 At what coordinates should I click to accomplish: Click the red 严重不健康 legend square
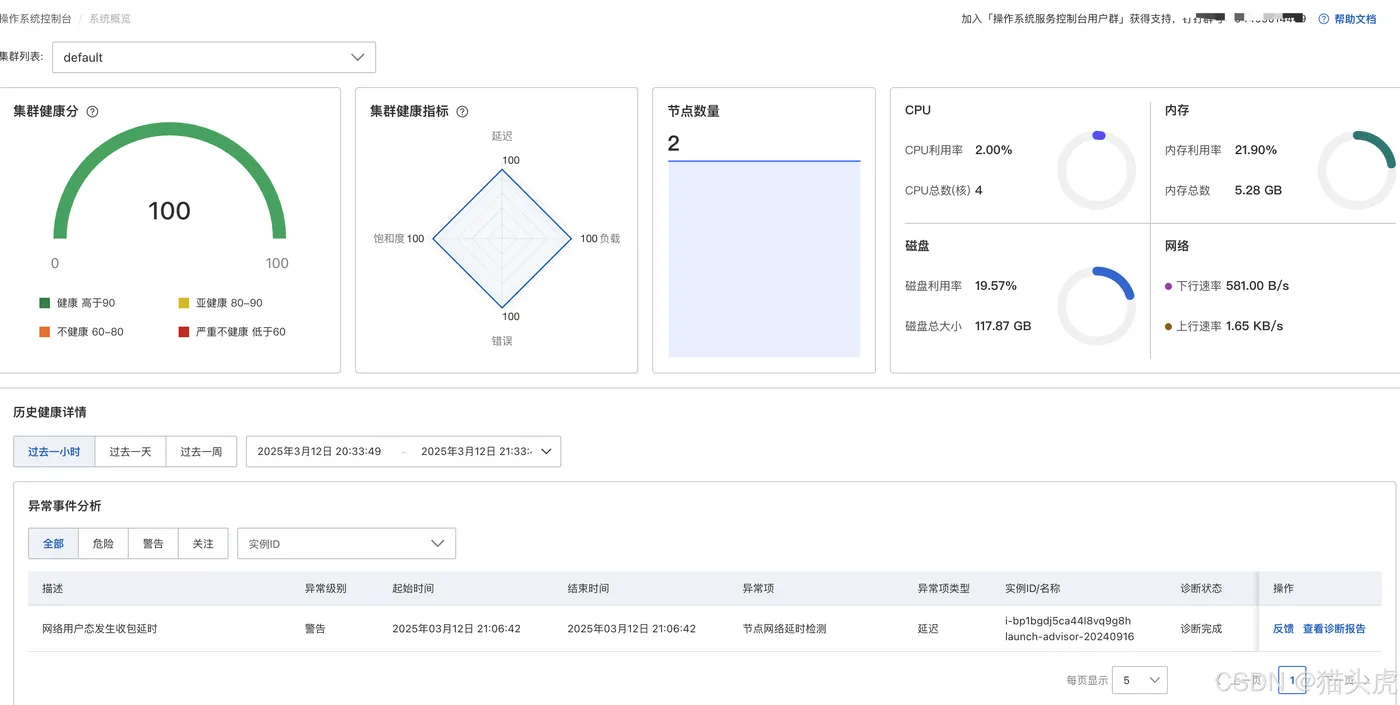[x=183, y=332]
